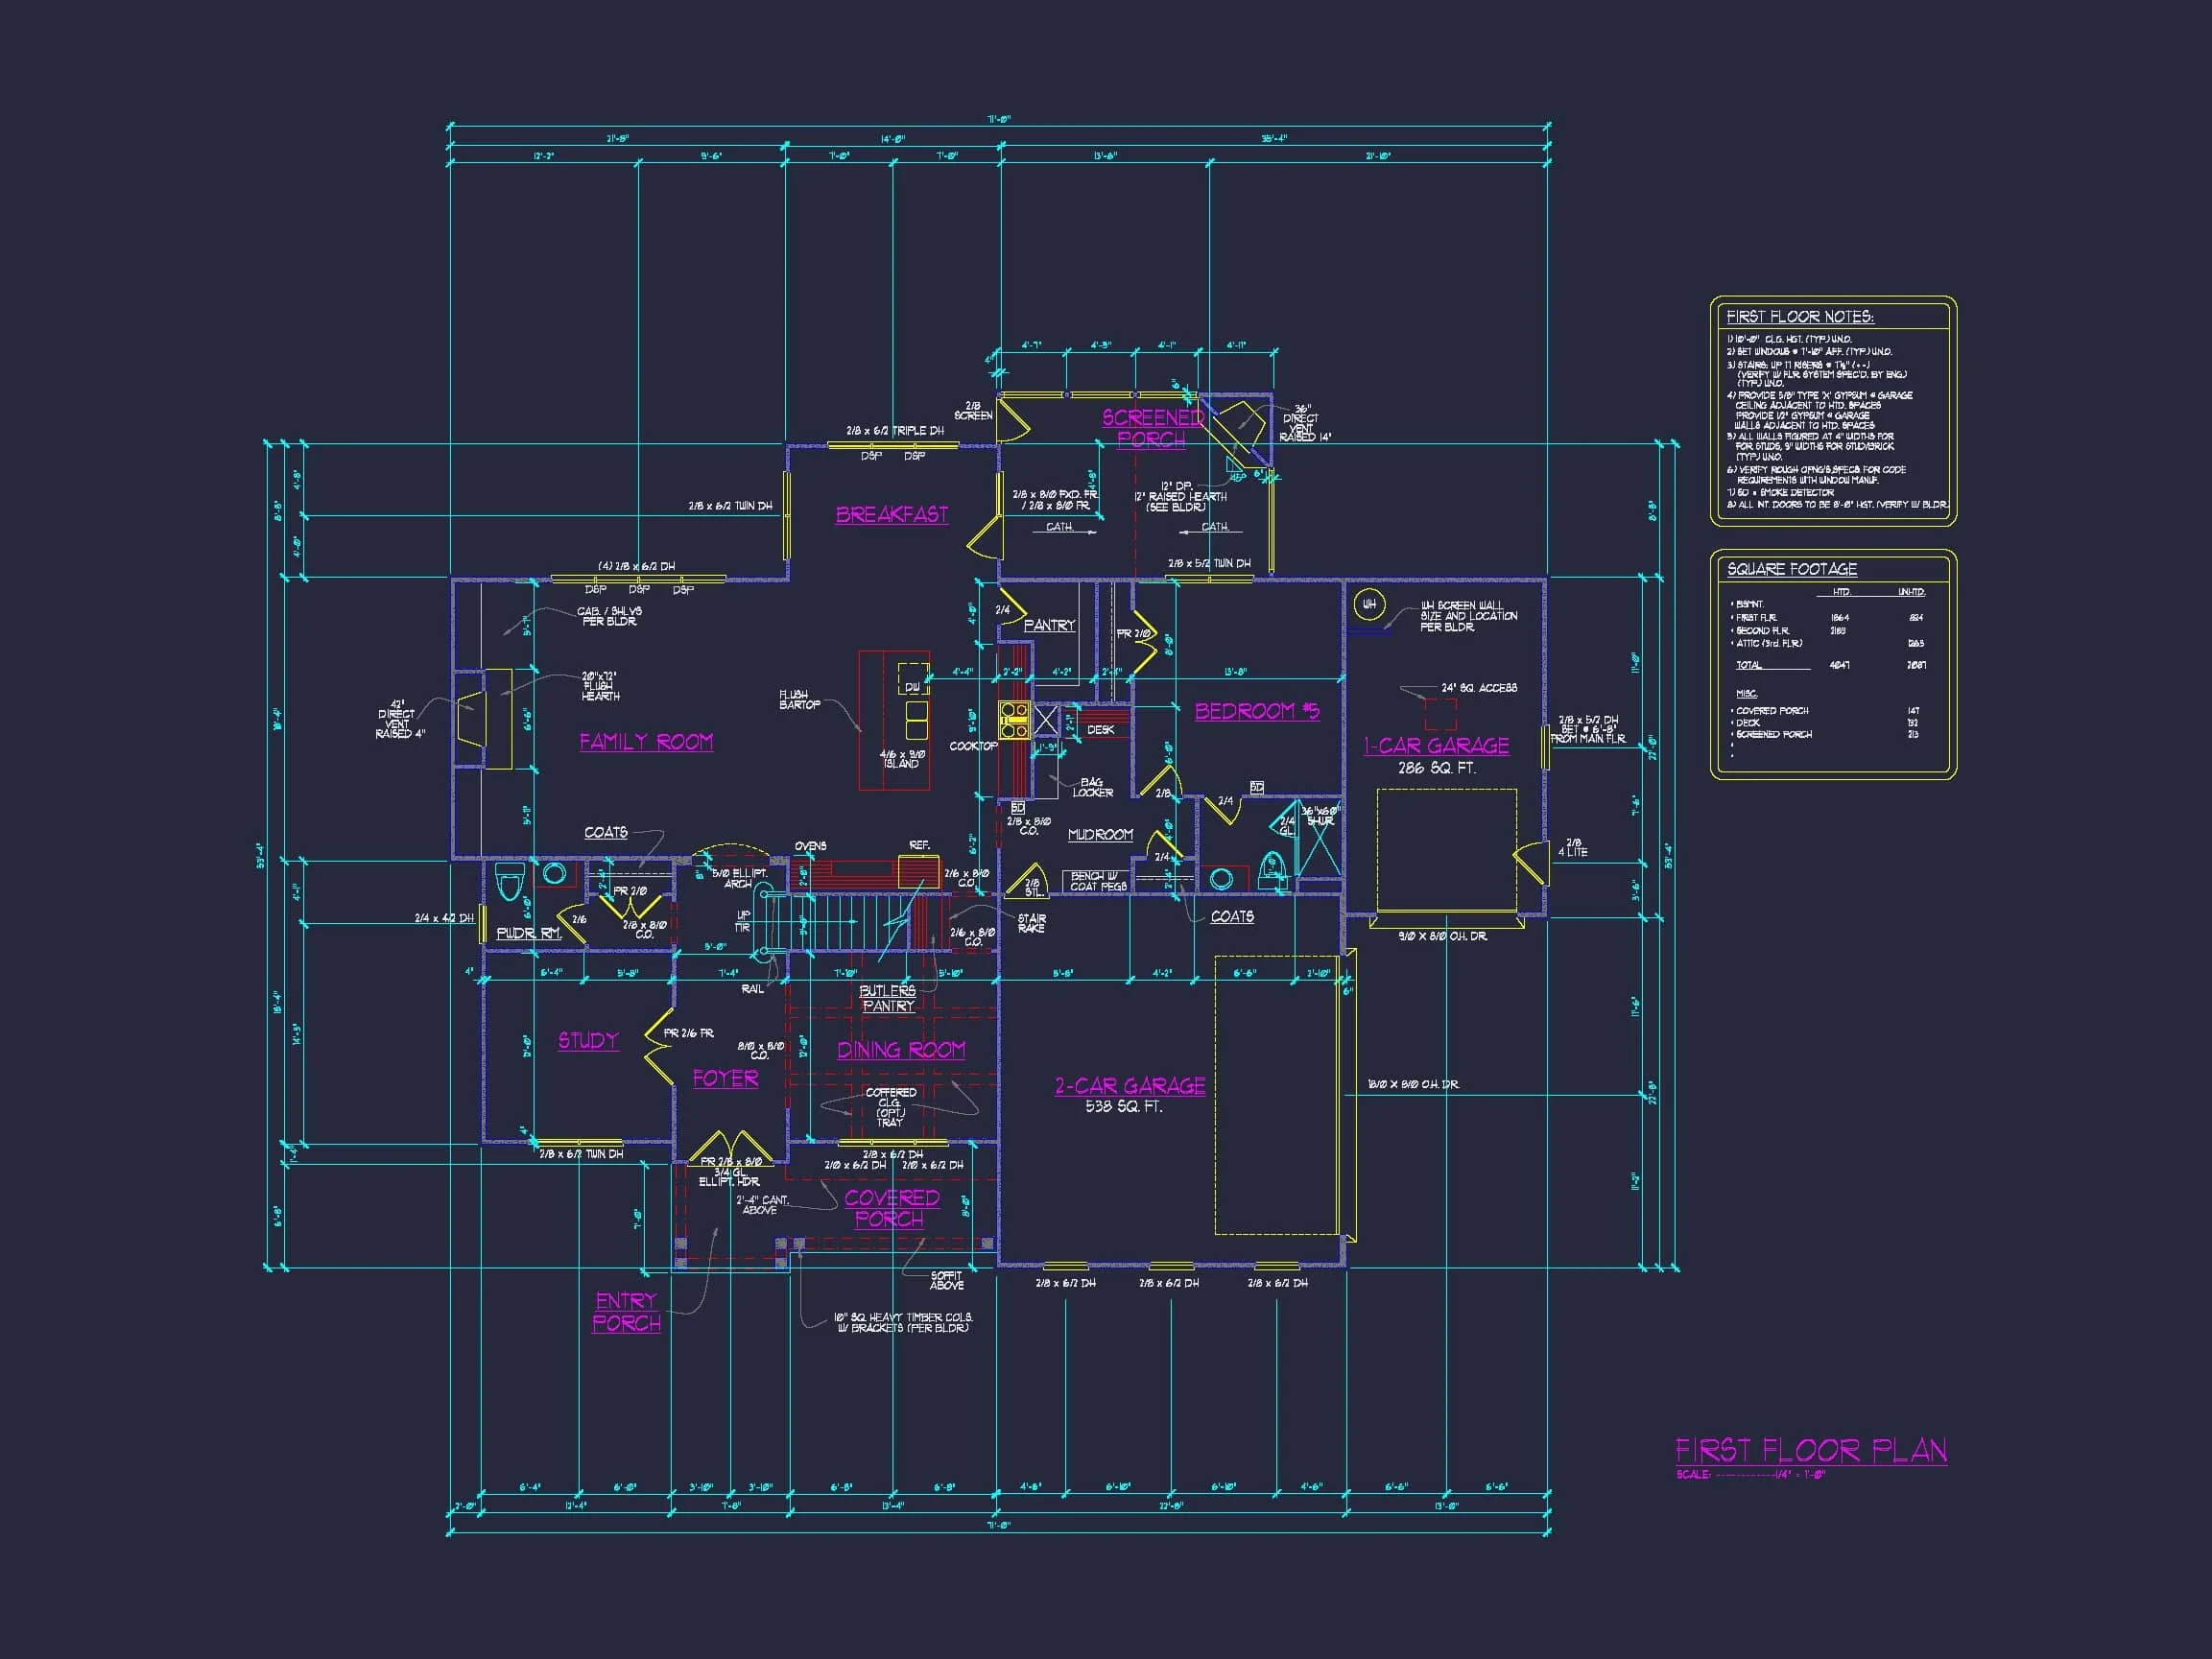This screenshot has height=1659, width=2212.
Task: Click the cooktop burner symbol in kitchen
Action: (x=1014, y=720)
